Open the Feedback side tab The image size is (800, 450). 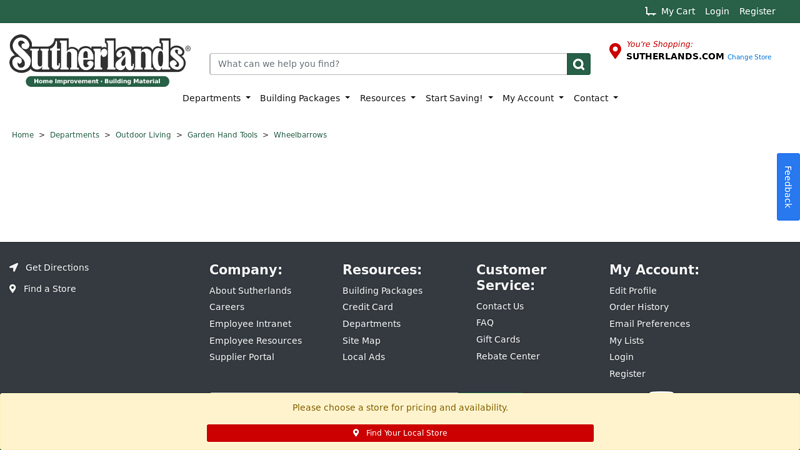[x=788, y=187]
